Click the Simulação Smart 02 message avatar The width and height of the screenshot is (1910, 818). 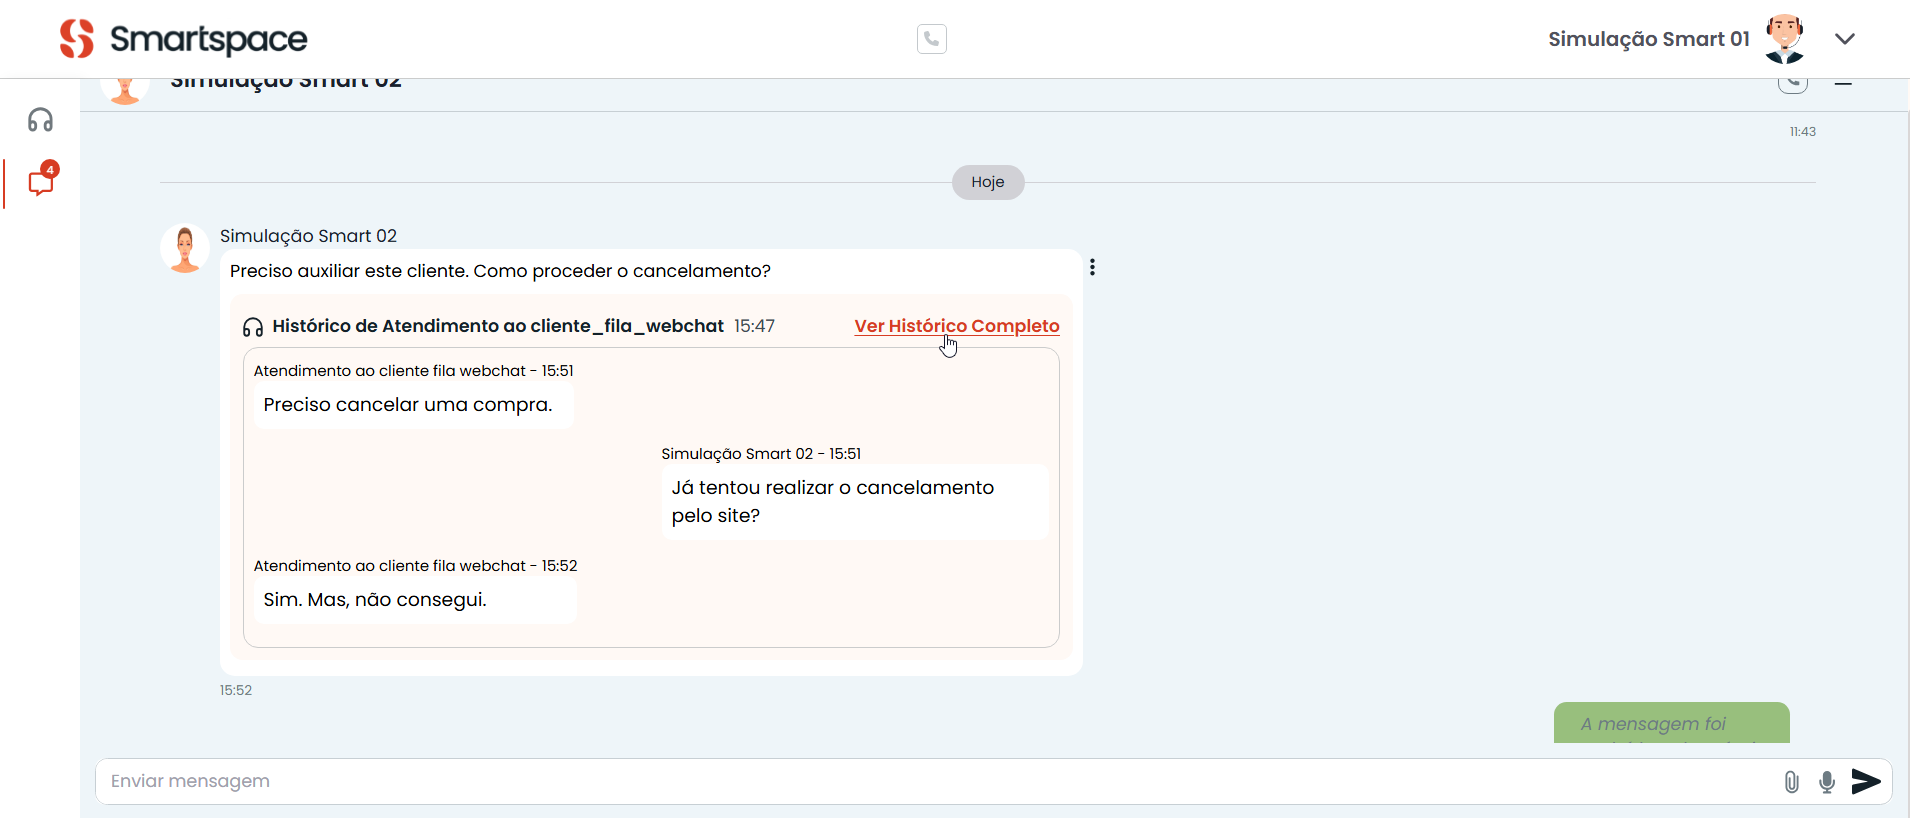tap(185, 248)
